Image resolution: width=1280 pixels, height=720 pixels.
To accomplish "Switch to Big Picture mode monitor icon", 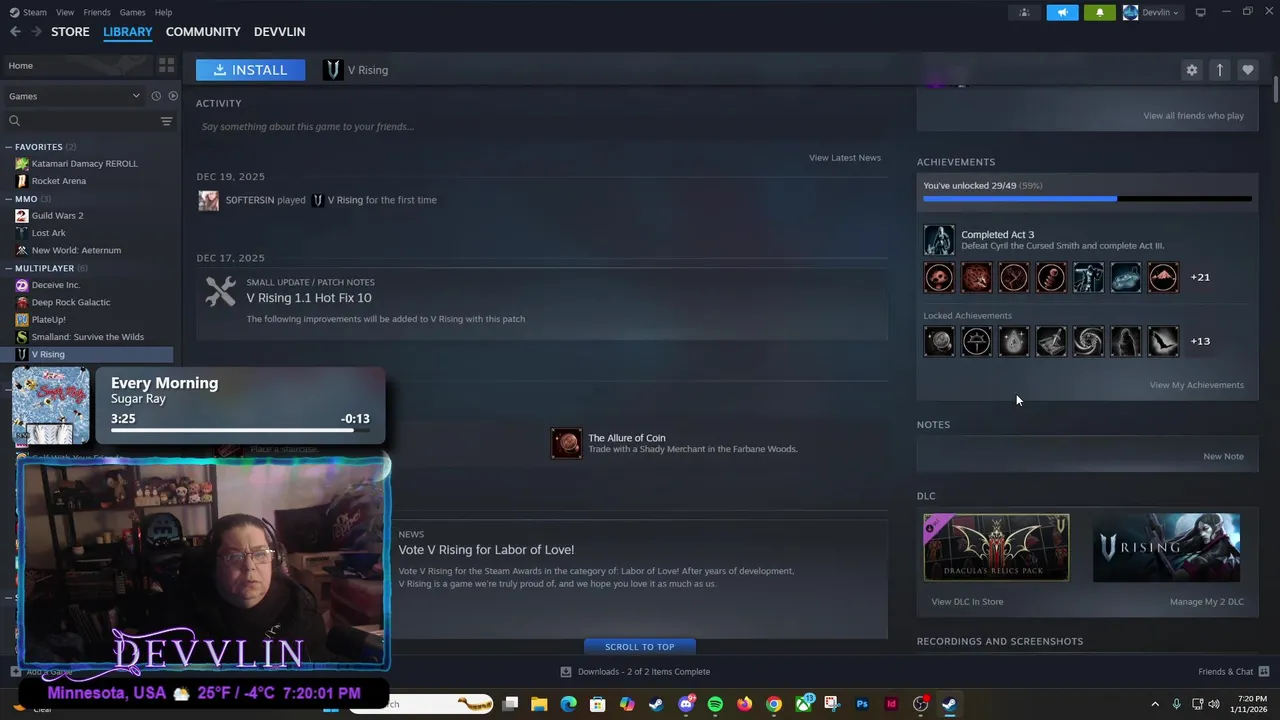I will (1201, 12).
